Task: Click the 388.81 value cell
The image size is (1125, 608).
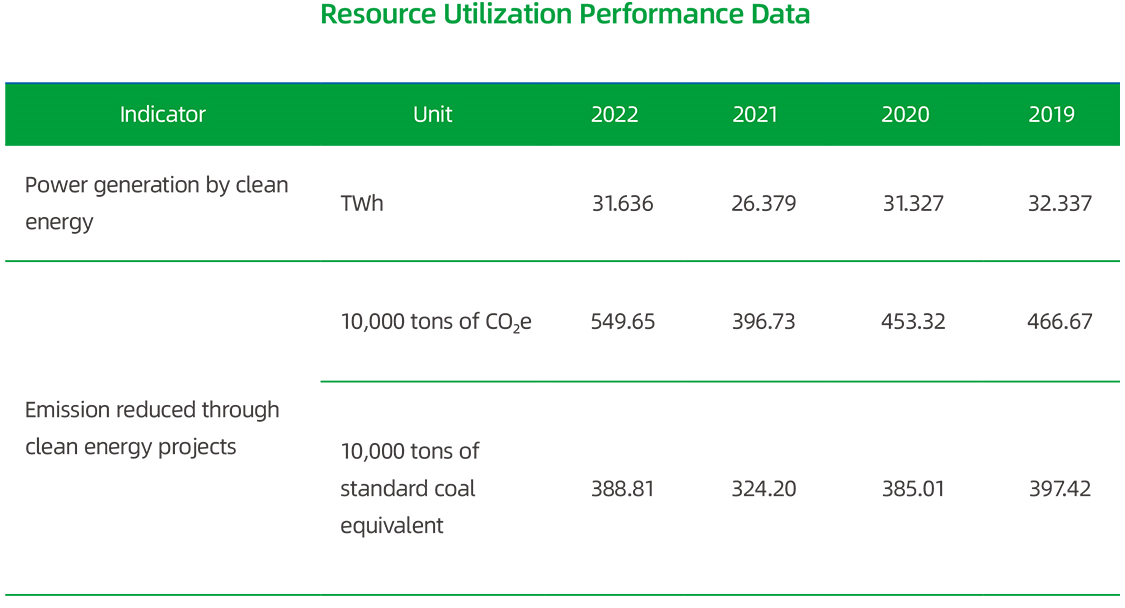Action: coord(622,489)
